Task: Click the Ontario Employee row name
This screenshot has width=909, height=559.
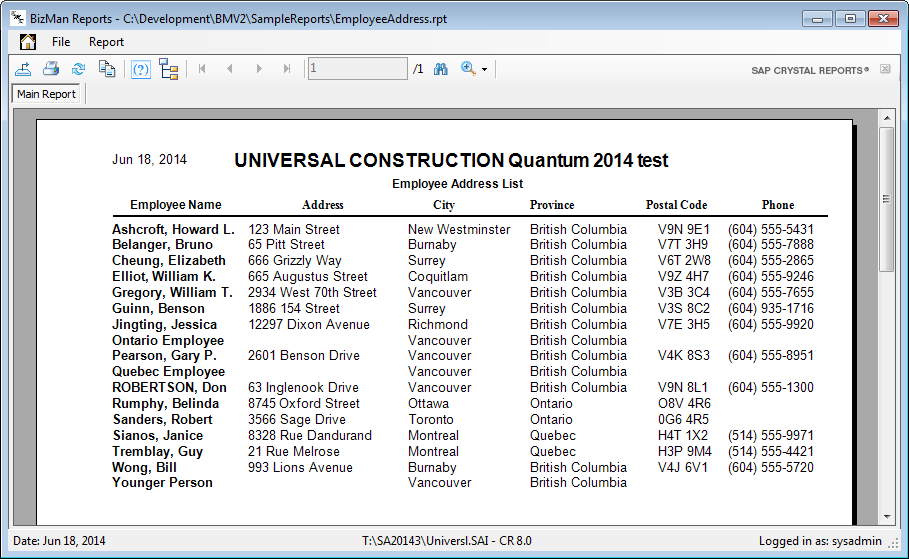Action: [168, 340]
